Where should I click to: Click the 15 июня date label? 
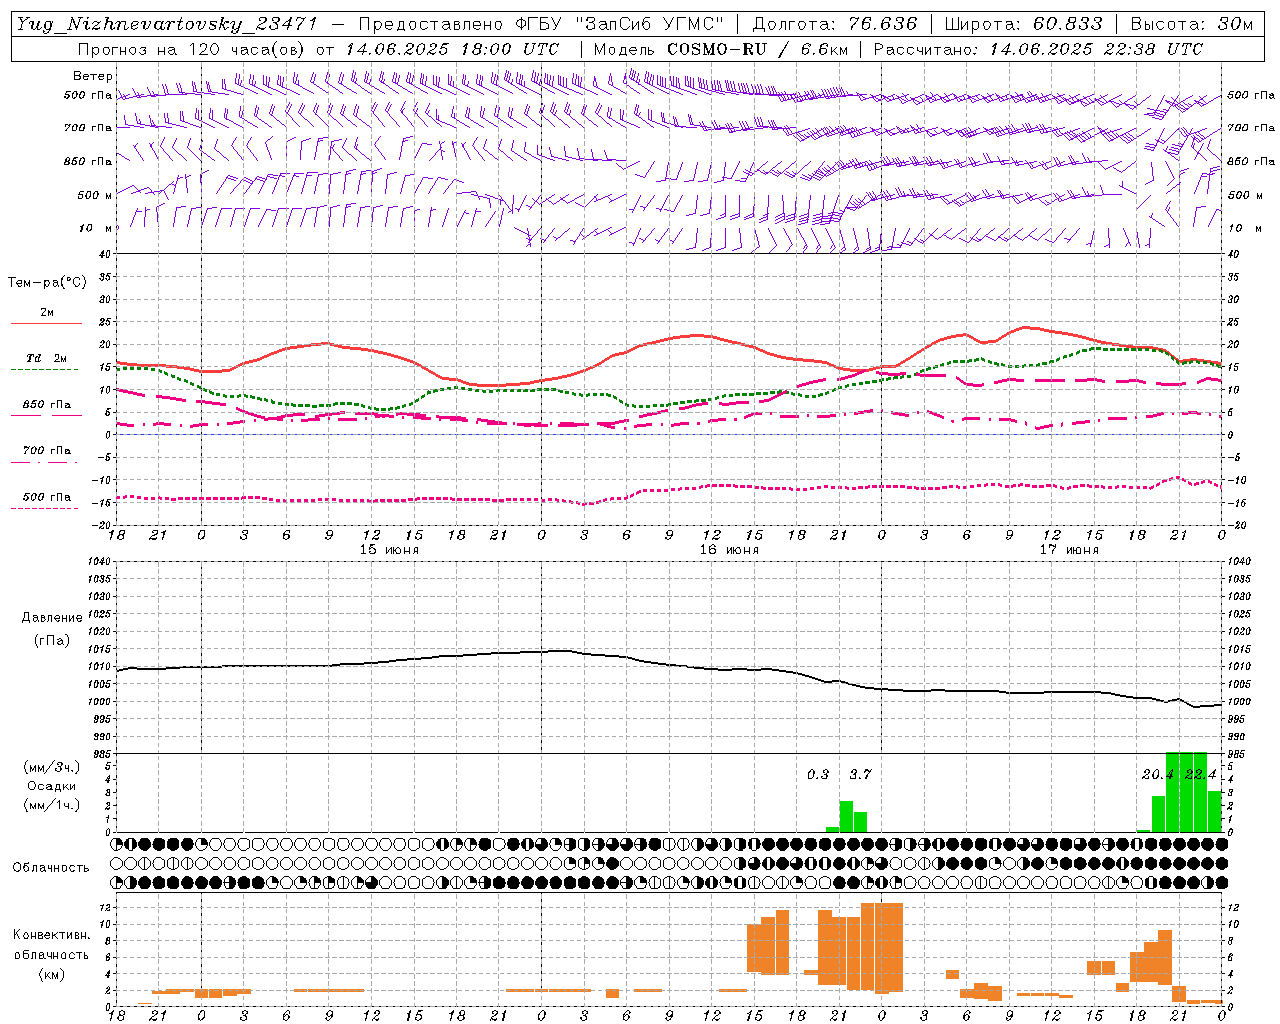pyautogui.click(x=390, y=550)
